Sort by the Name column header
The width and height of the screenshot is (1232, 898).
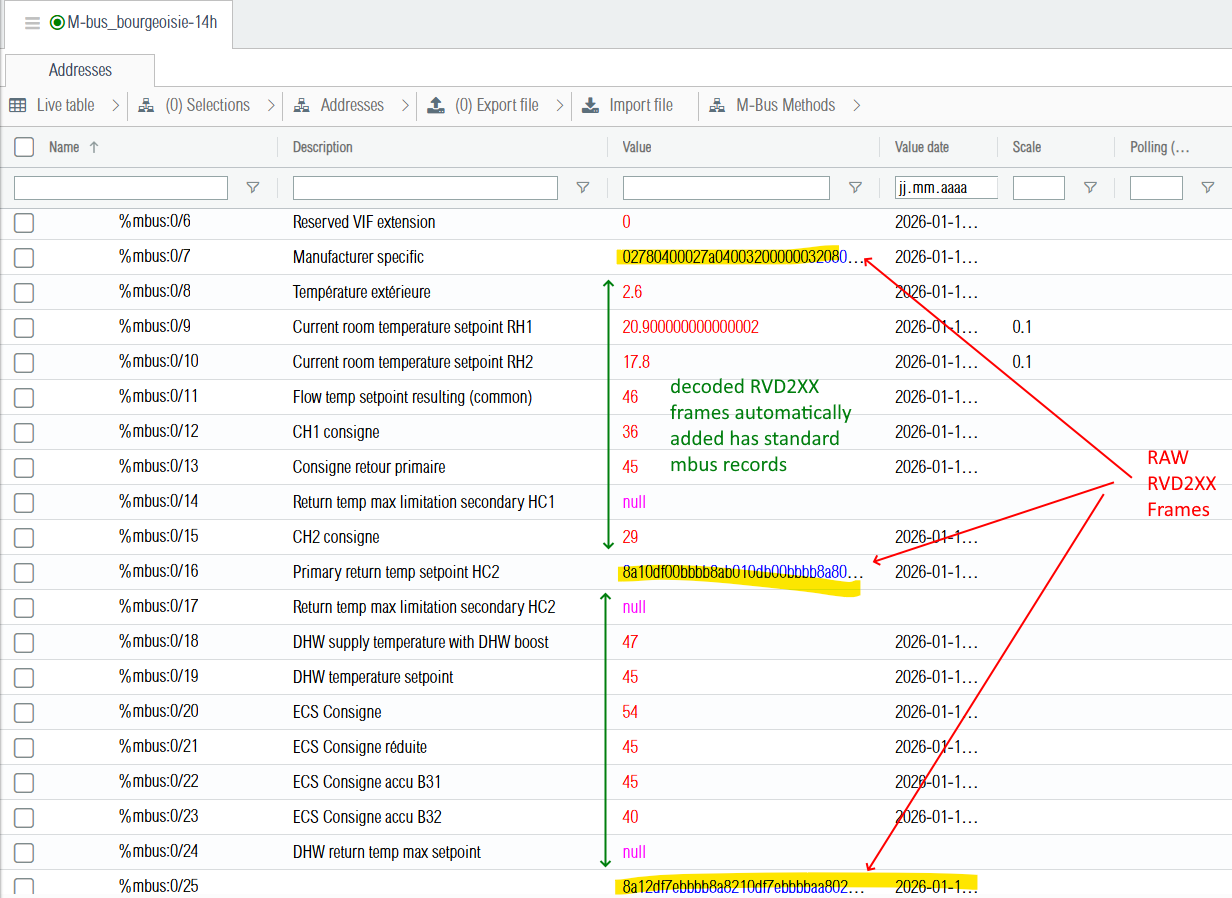tap(64, 147)
